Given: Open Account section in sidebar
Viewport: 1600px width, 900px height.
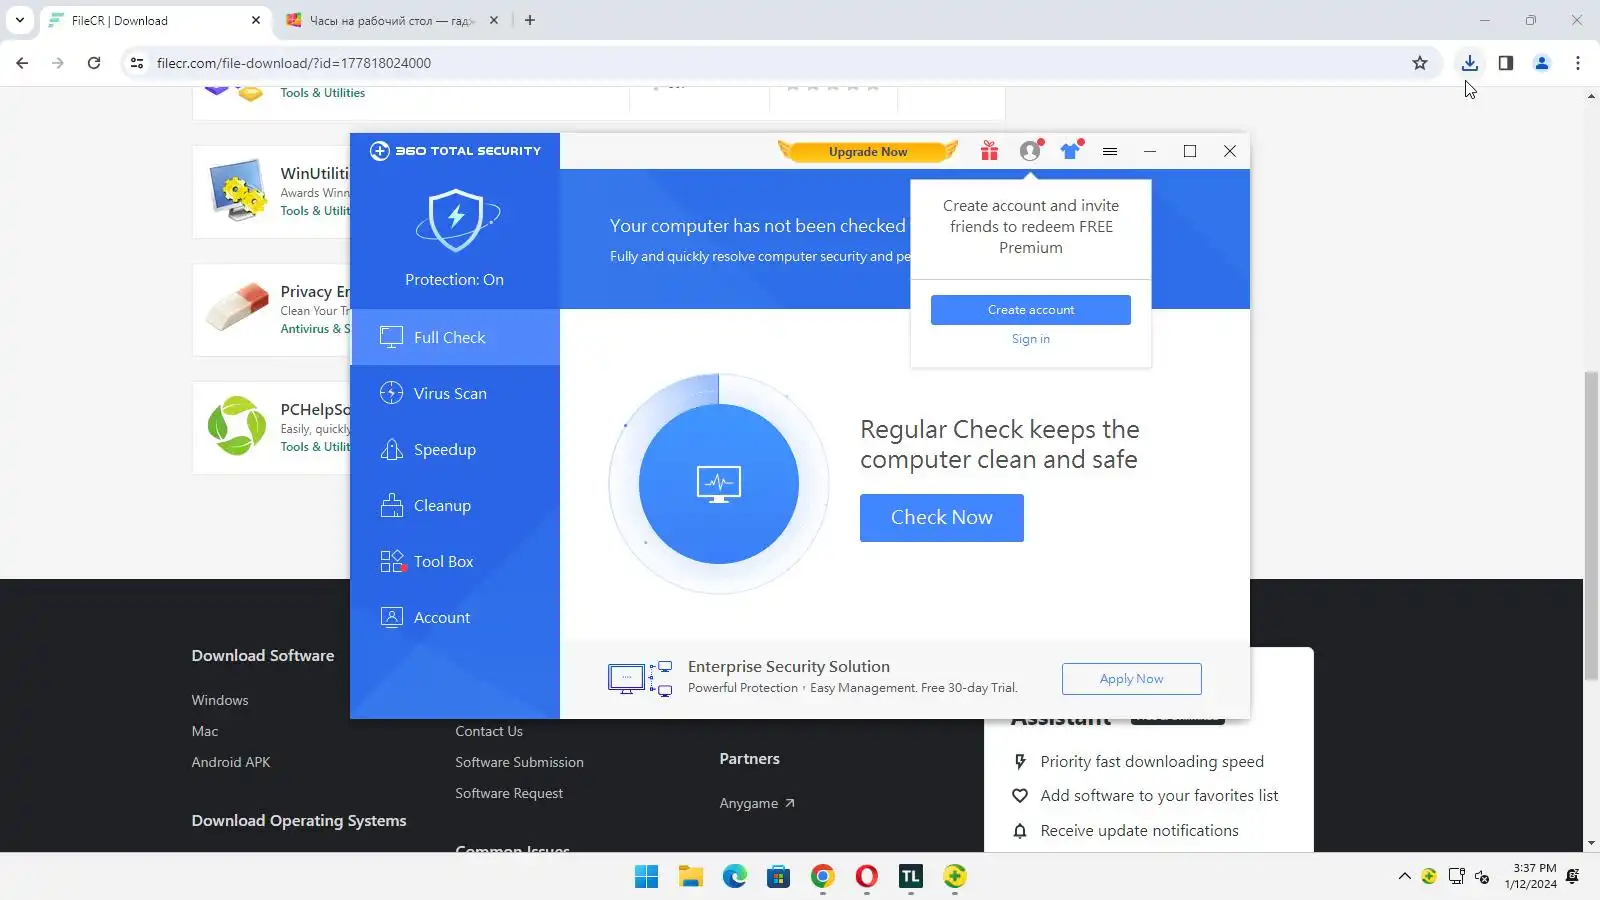Looking at the screenshot, I should [x=455, y=617].
